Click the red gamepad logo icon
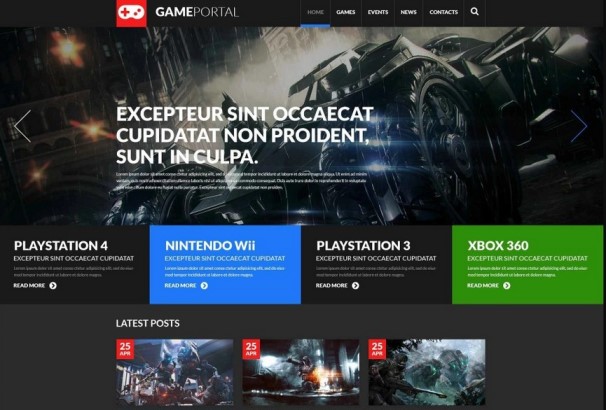Image resolution: width=606 pixels, height=410 pixels. (x=131, y=13)
